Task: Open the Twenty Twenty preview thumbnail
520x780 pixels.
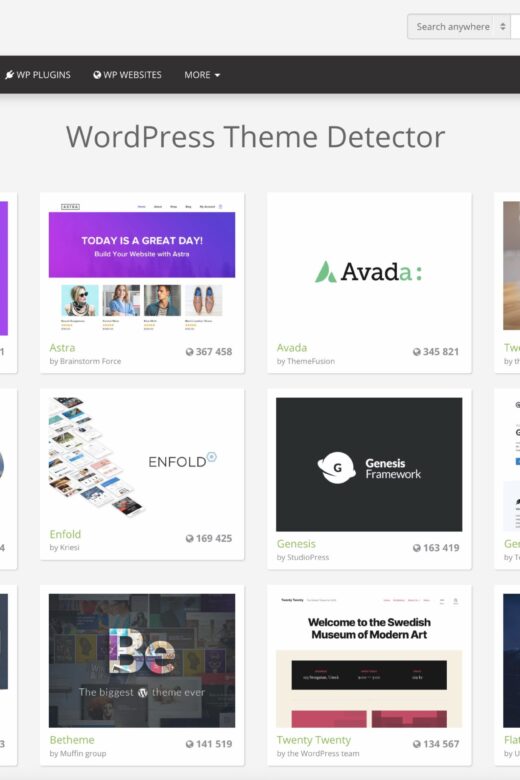Action: 369,661
